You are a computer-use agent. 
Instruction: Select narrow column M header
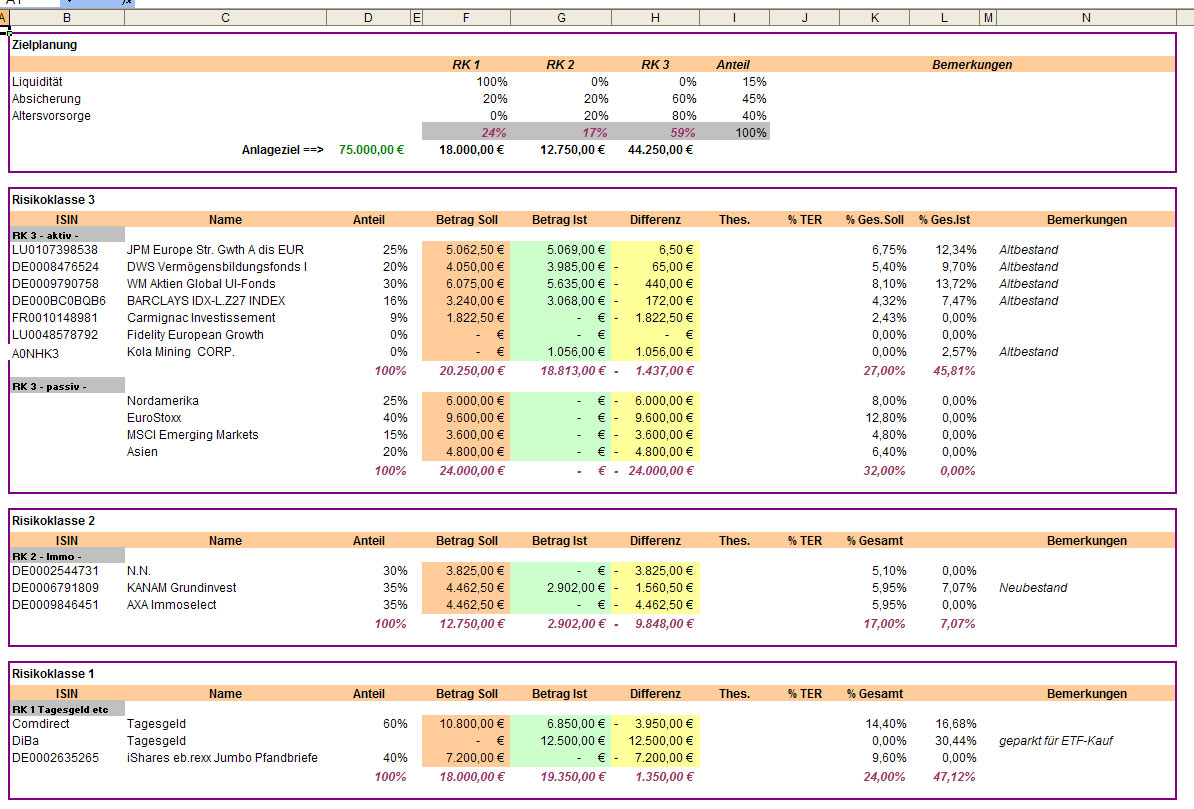coord(988,17)
